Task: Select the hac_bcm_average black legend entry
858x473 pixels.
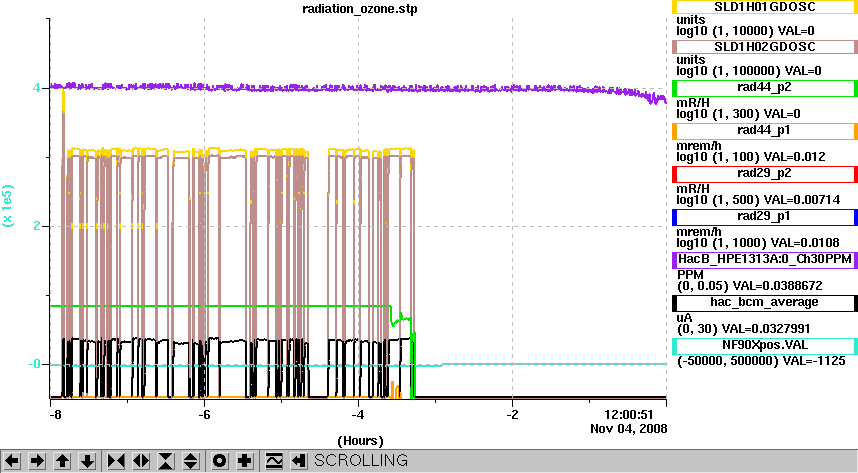Action: (764, 303)
